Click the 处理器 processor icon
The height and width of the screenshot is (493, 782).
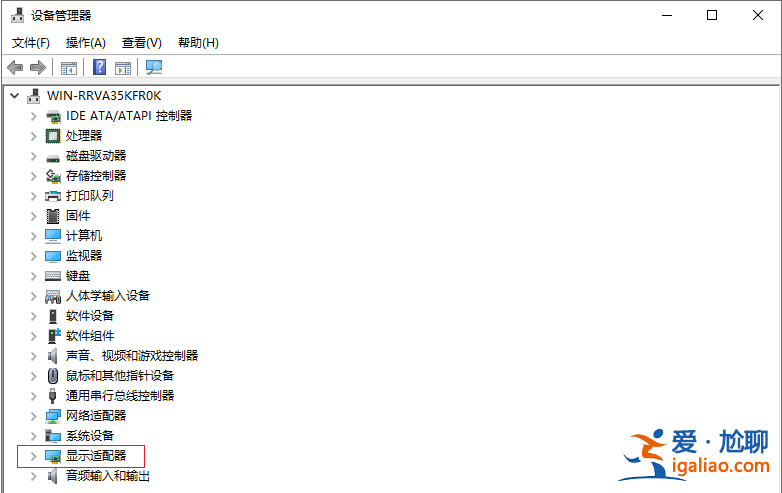point(53,136)
